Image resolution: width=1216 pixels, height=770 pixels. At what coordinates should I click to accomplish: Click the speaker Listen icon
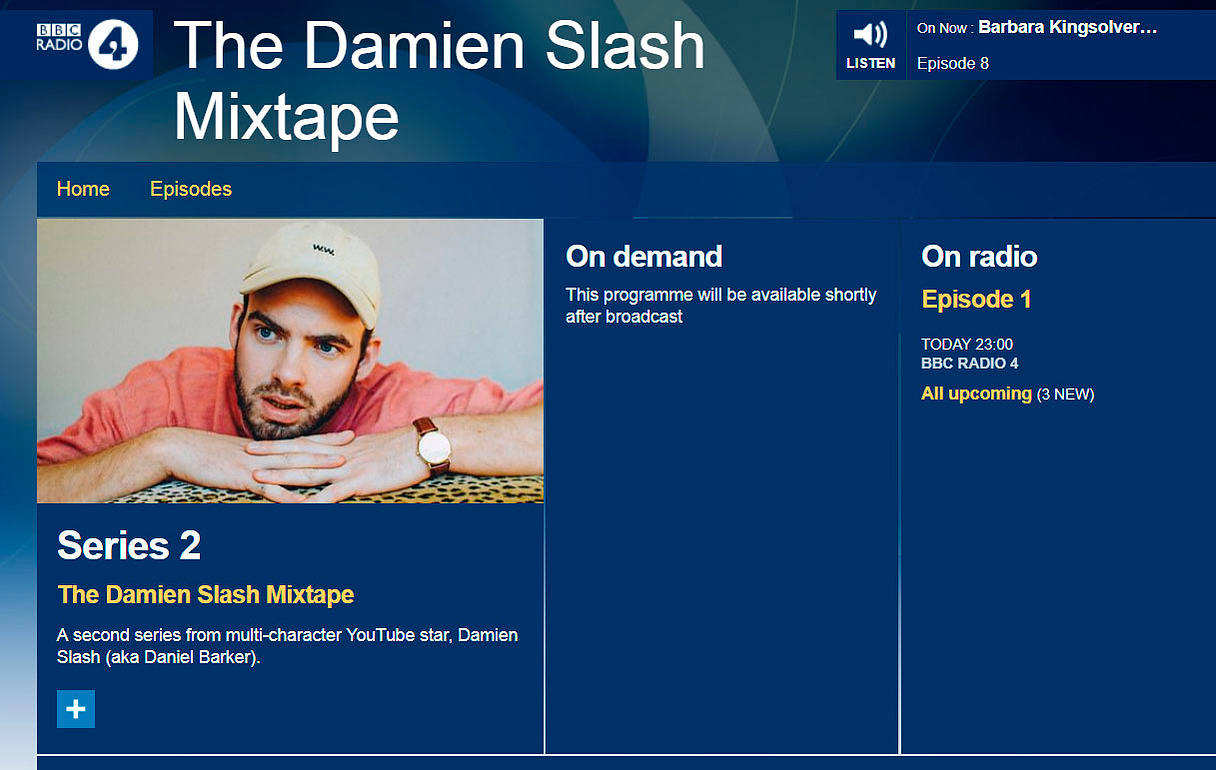coord(870,35)
